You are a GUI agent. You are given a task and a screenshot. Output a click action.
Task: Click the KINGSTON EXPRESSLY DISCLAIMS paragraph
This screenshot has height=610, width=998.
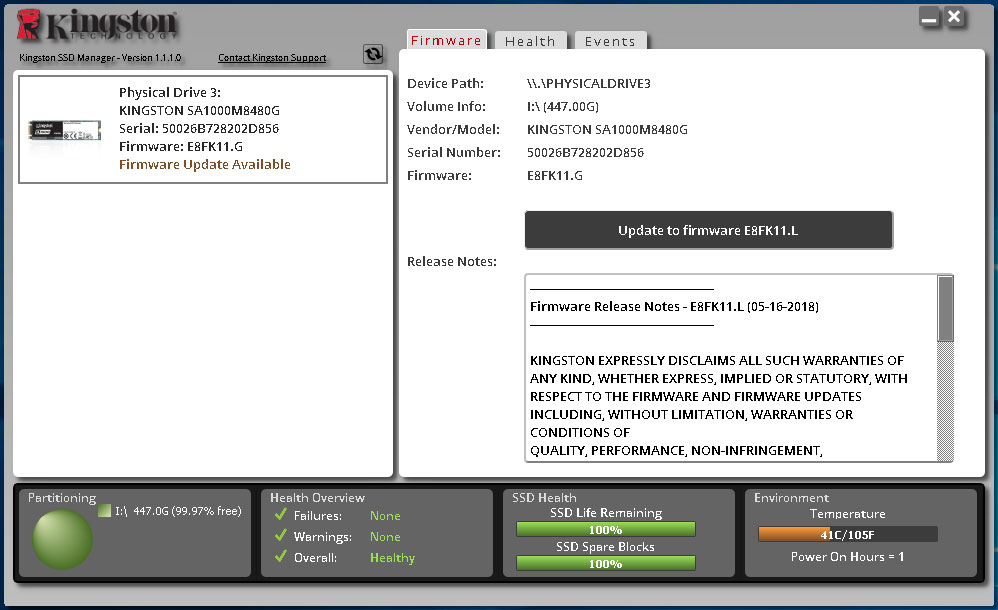719,405
